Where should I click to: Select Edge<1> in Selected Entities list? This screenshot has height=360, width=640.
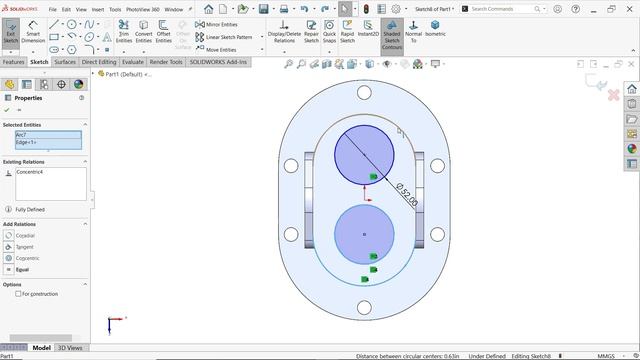pyautogui.click(x=48, y=142)
